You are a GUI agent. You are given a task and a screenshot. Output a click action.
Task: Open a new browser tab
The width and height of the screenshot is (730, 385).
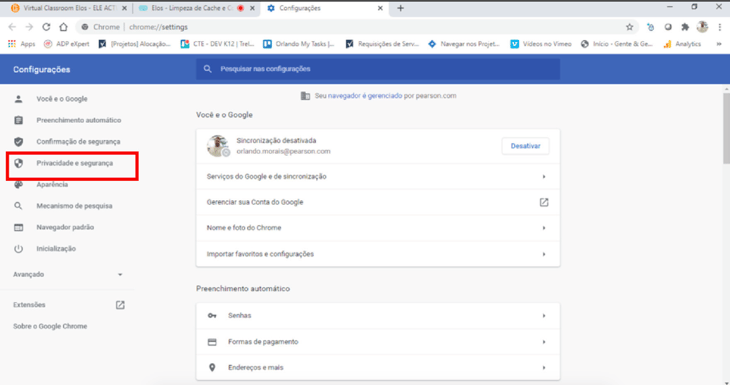click(x=400, y=8)
